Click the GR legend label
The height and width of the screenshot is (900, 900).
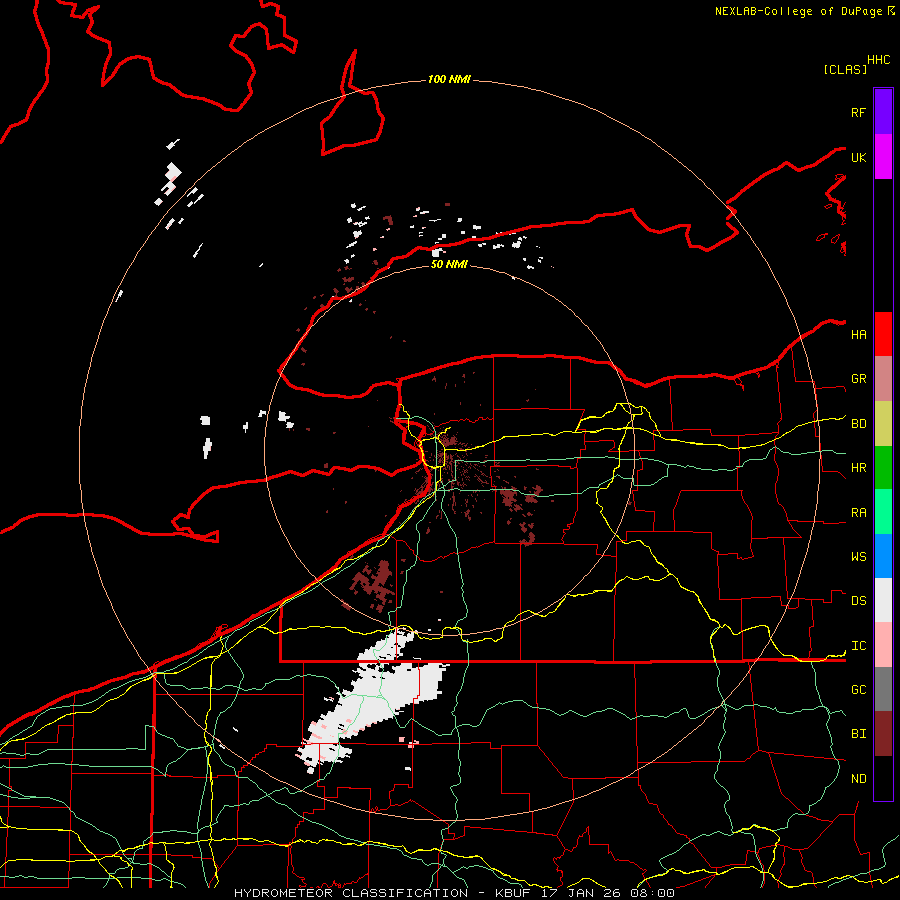tap(859, 379)
